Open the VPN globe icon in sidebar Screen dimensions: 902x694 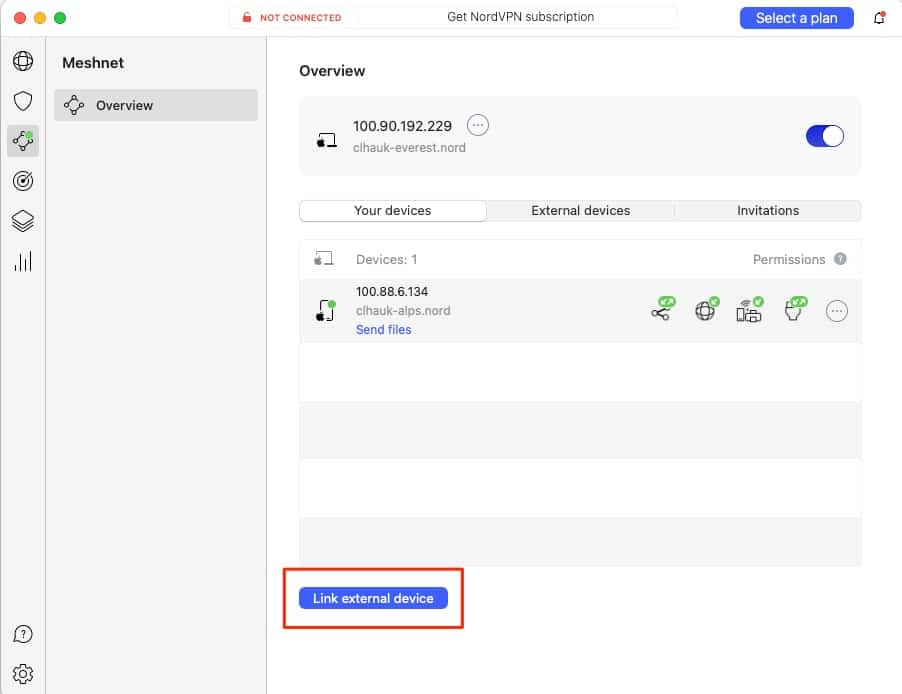point(23,61)
